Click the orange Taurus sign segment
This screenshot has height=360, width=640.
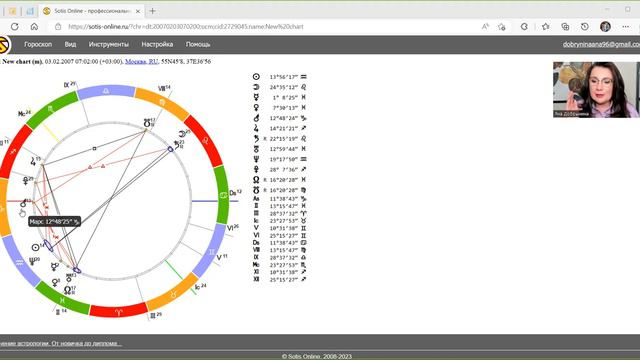point(173,293)
